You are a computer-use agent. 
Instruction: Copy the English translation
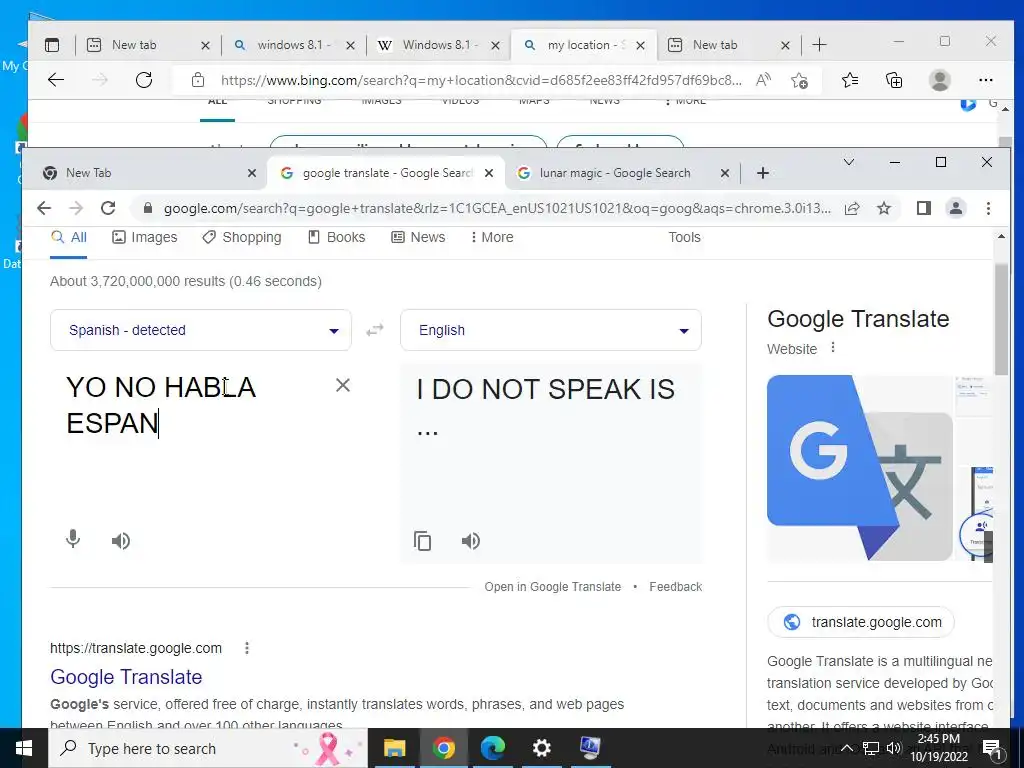(x=423, y=541)
